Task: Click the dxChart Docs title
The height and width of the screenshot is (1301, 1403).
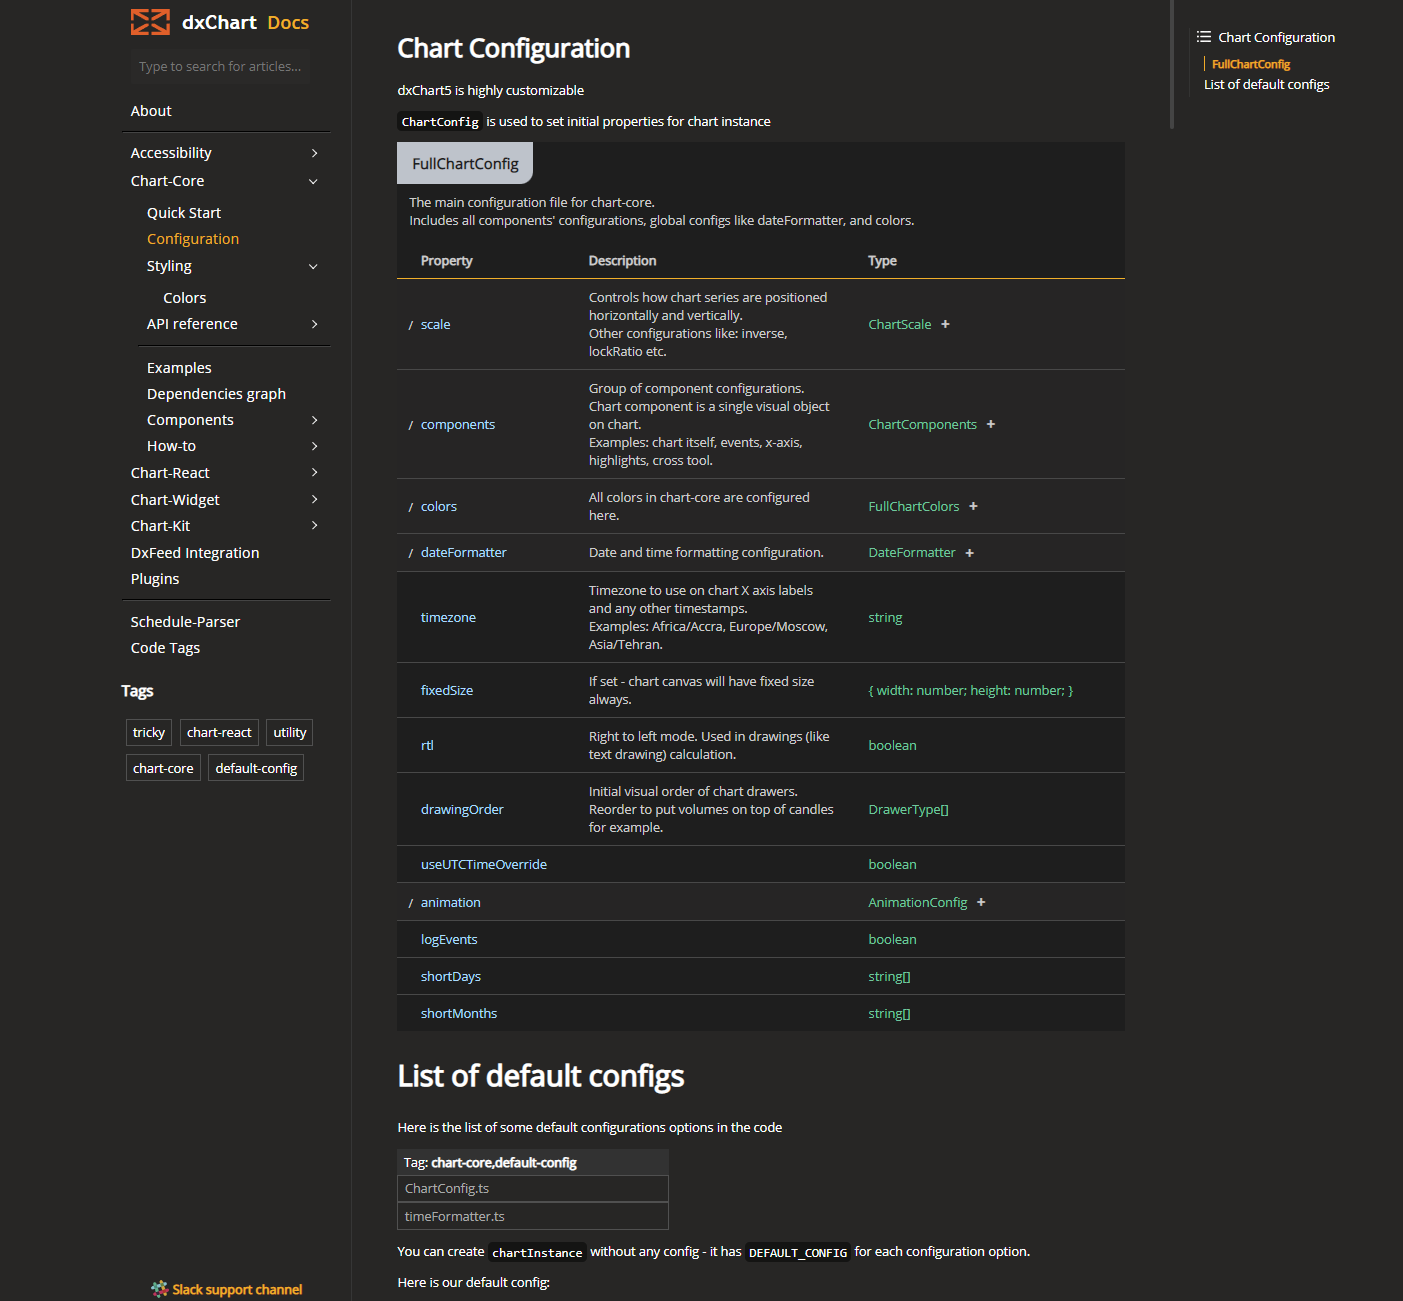Action: [245, 22]
